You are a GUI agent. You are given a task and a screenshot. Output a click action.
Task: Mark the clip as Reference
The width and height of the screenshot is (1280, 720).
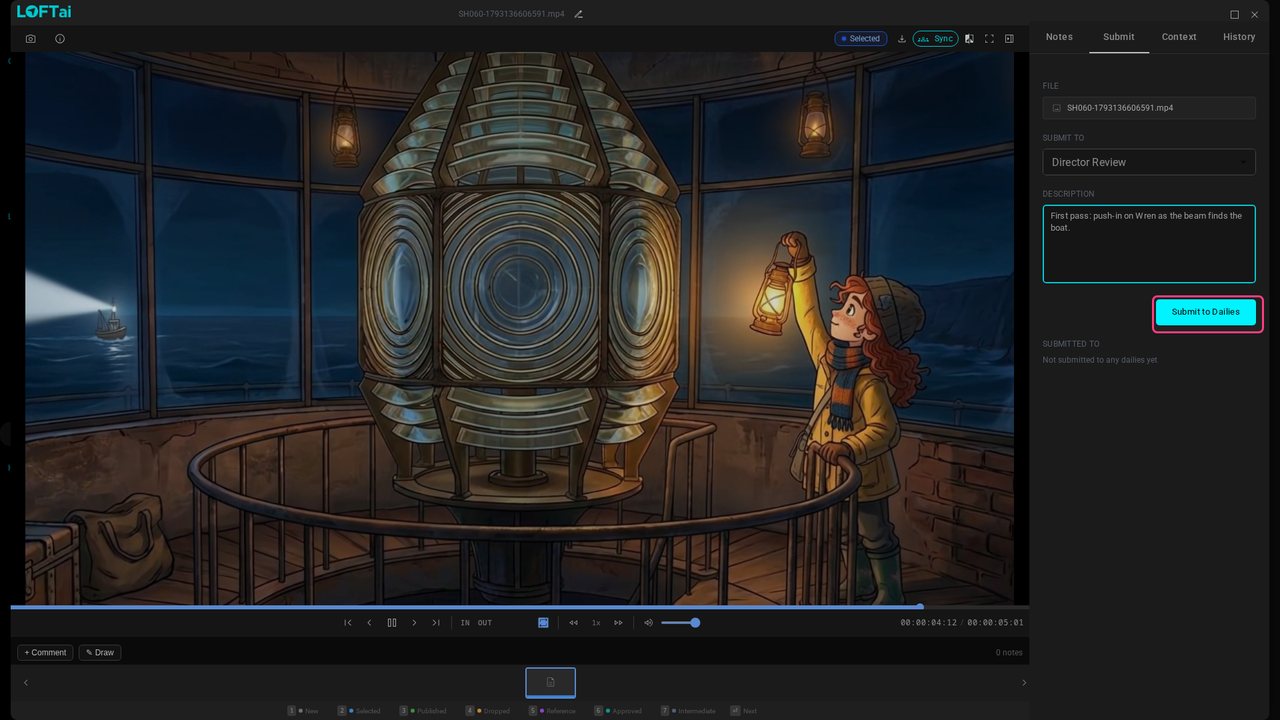[x=552, y=711]
